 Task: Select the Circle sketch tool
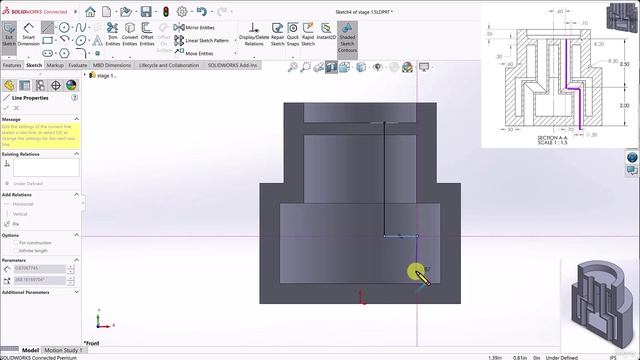coord(64,27)
